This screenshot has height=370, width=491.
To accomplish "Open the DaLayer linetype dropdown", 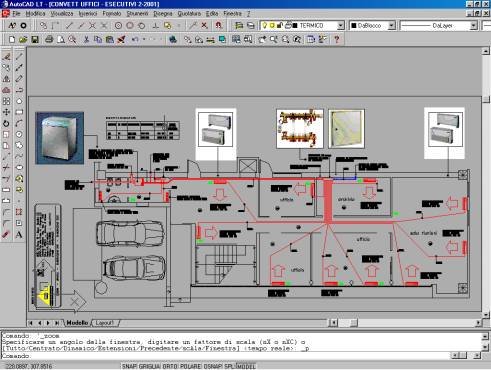I will coord(473,25).
